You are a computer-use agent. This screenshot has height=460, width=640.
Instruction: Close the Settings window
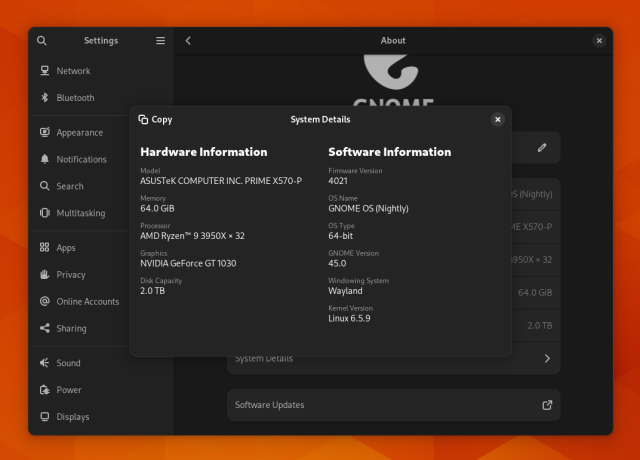(x=599, y=40)
